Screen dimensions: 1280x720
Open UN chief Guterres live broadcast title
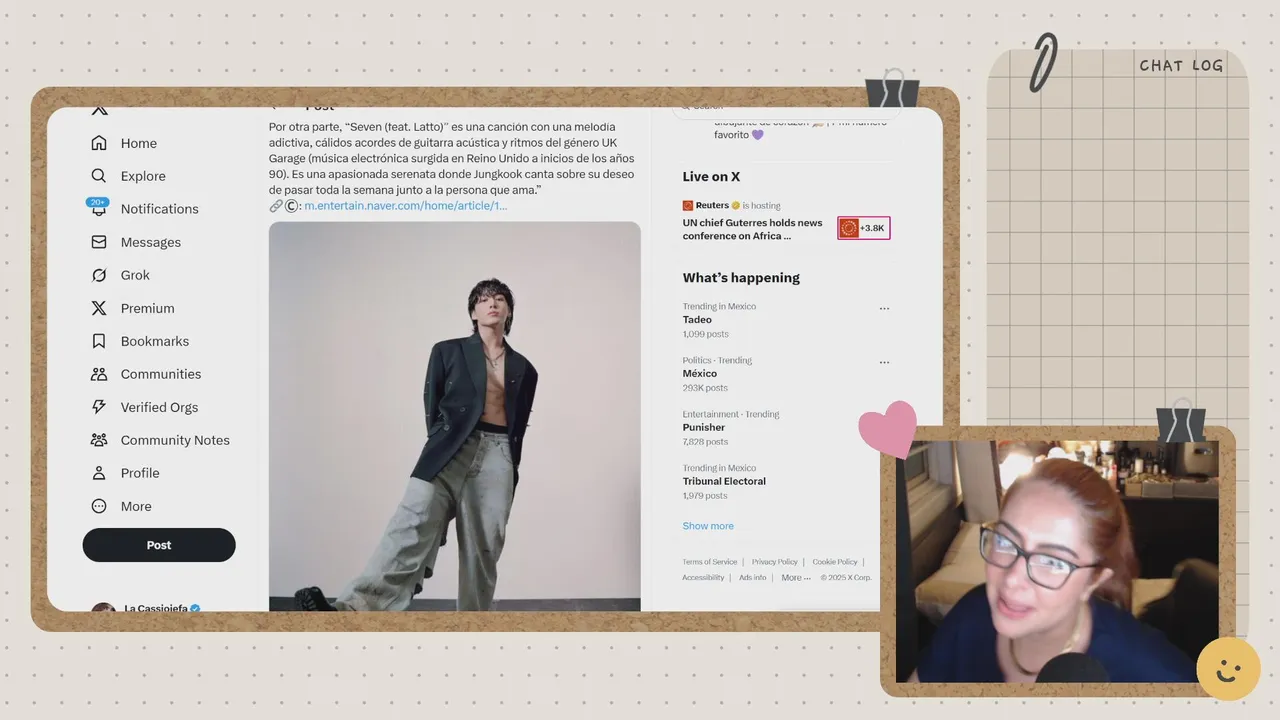click(753, 230)
